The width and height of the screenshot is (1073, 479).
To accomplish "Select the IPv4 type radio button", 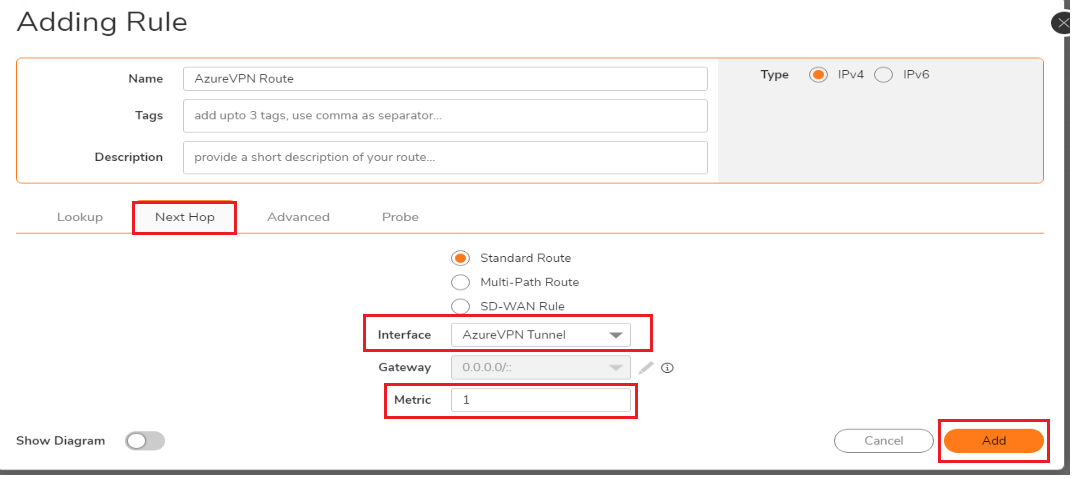I will pyautogui.click(x=818, y=75).
